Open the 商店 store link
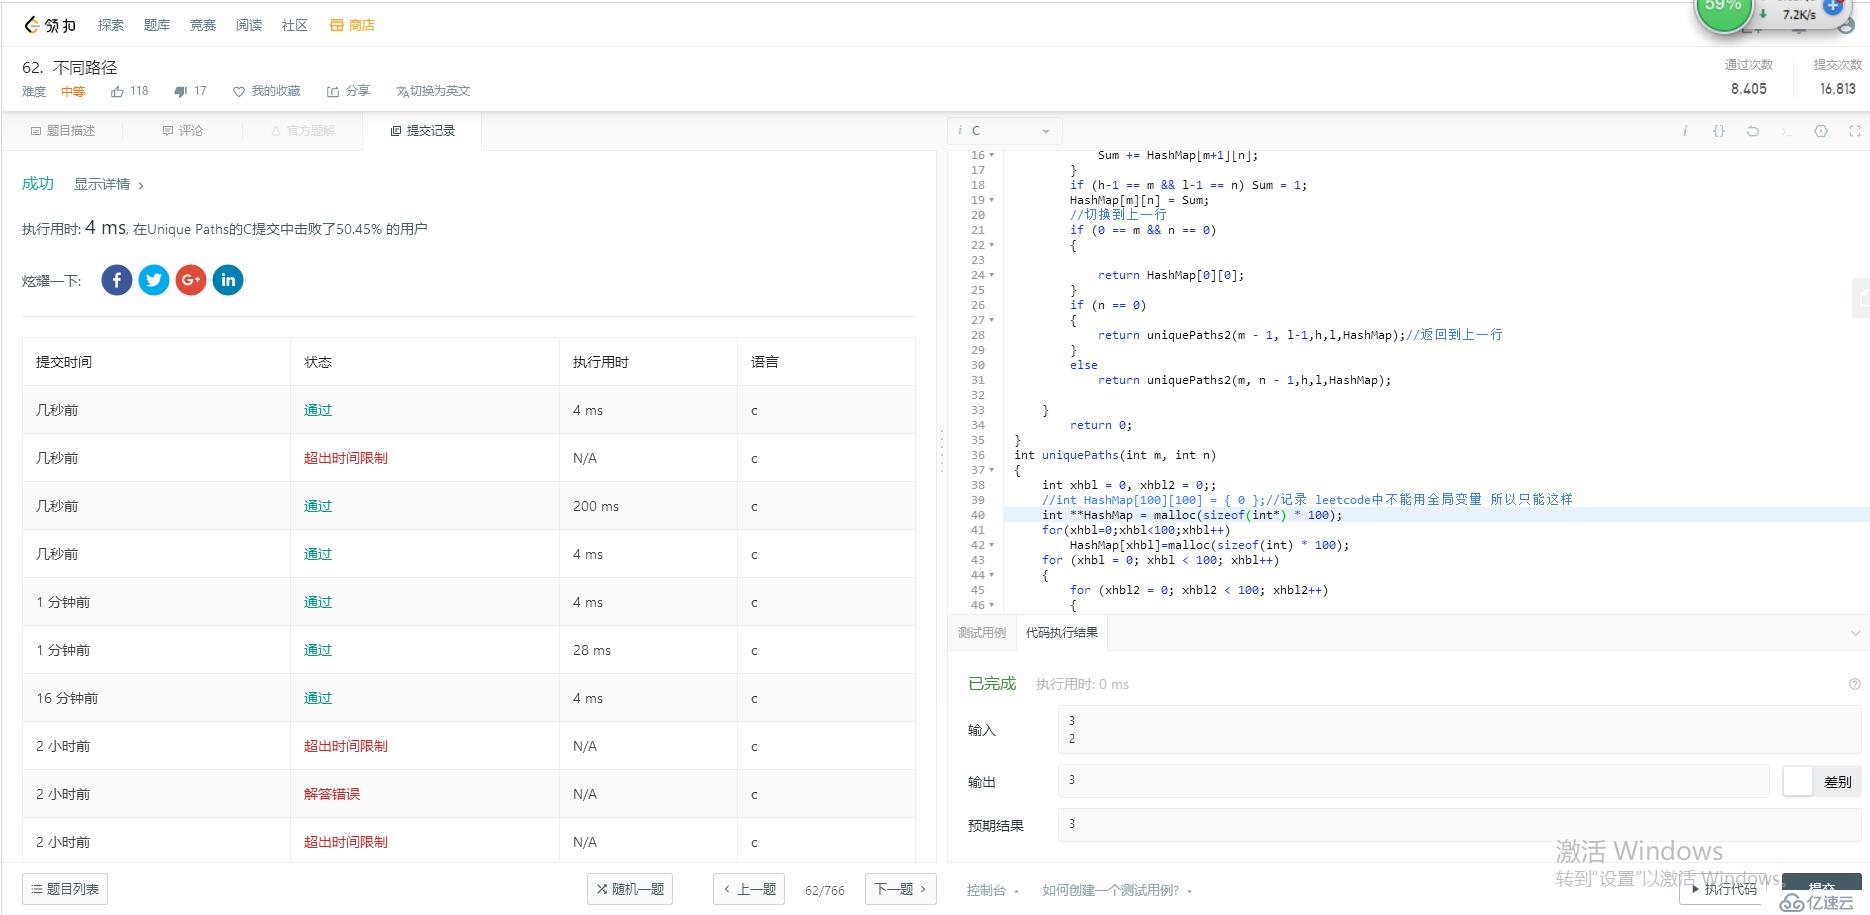The width and height of the screenshot is (1870, 915). [x=352, y=25]
